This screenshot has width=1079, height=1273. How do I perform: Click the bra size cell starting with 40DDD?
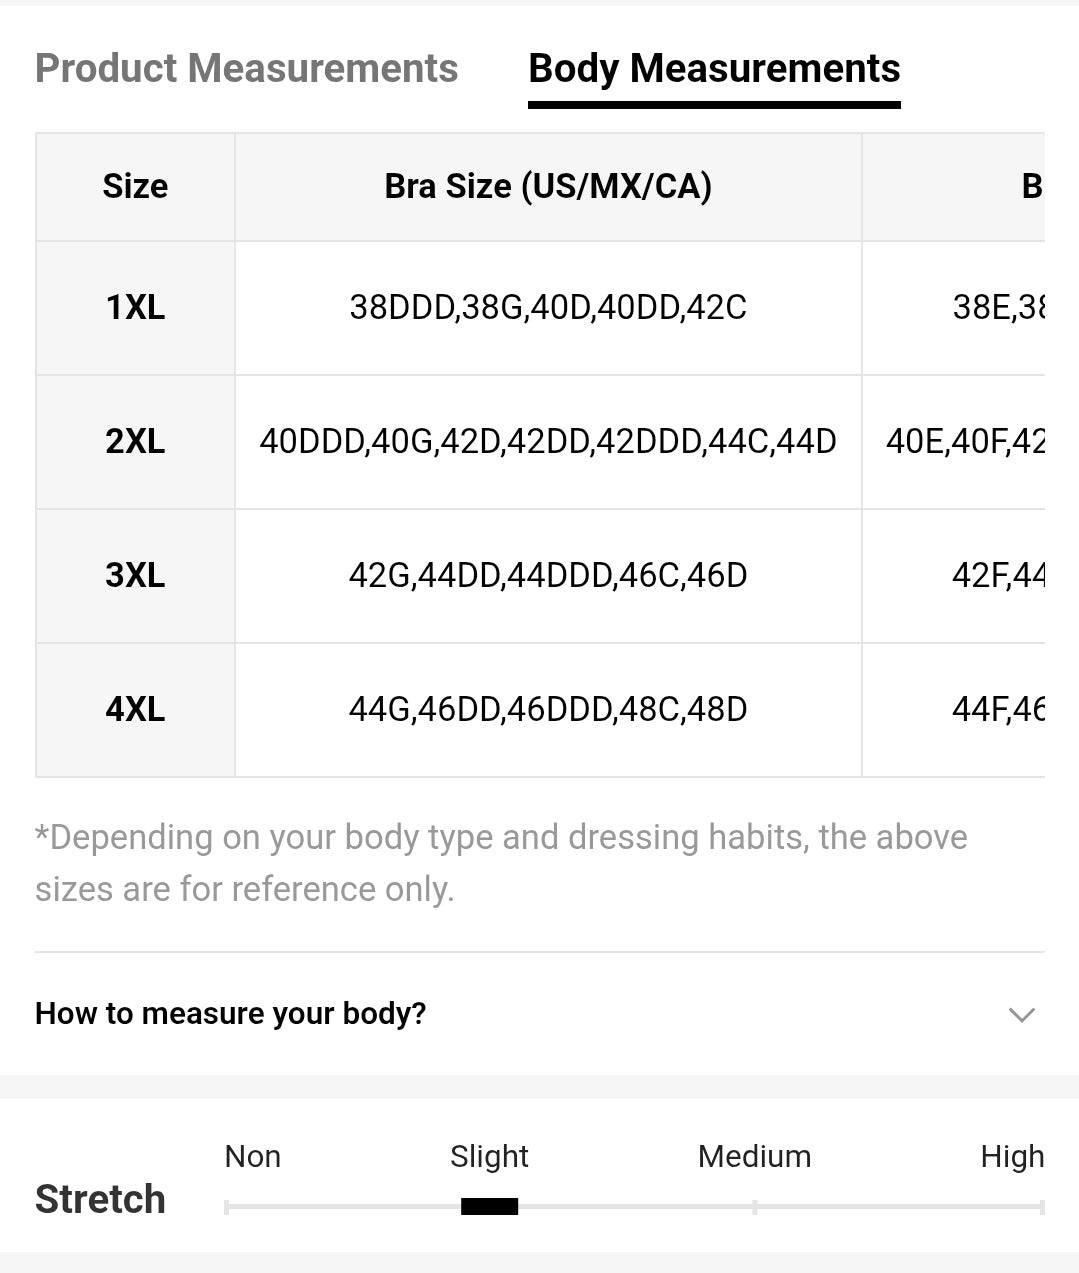pos(548,442)
